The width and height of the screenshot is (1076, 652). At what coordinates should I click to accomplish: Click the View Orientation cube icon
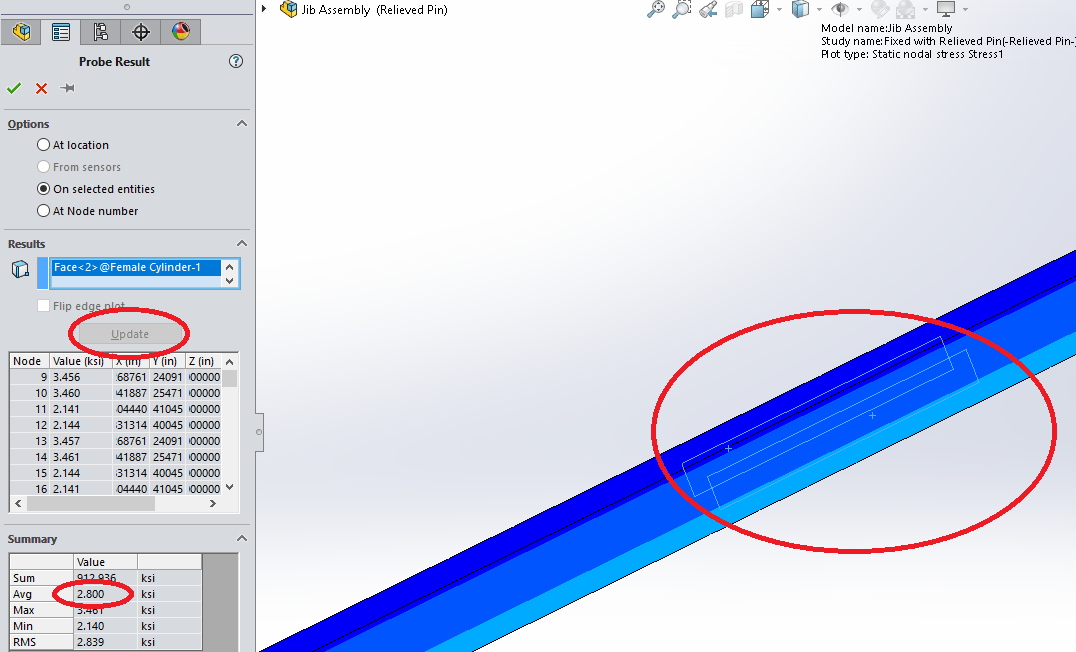pos(760,10)
